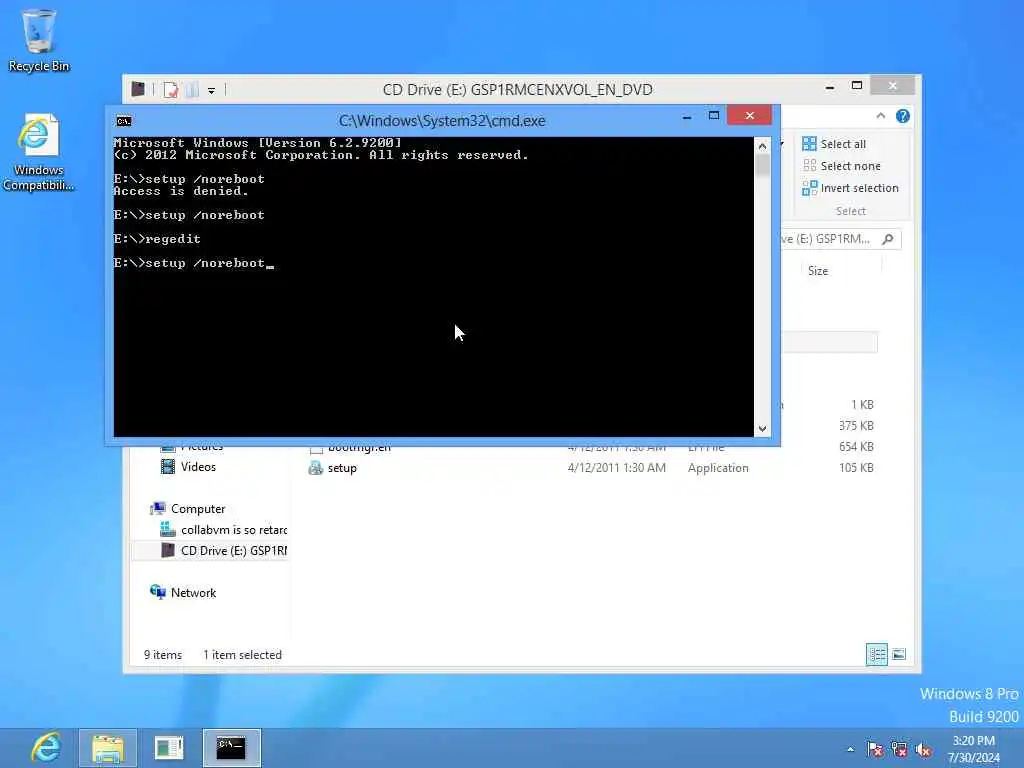Click Select all in ribbon
The image size is (1024, 768).
point(834,144)
